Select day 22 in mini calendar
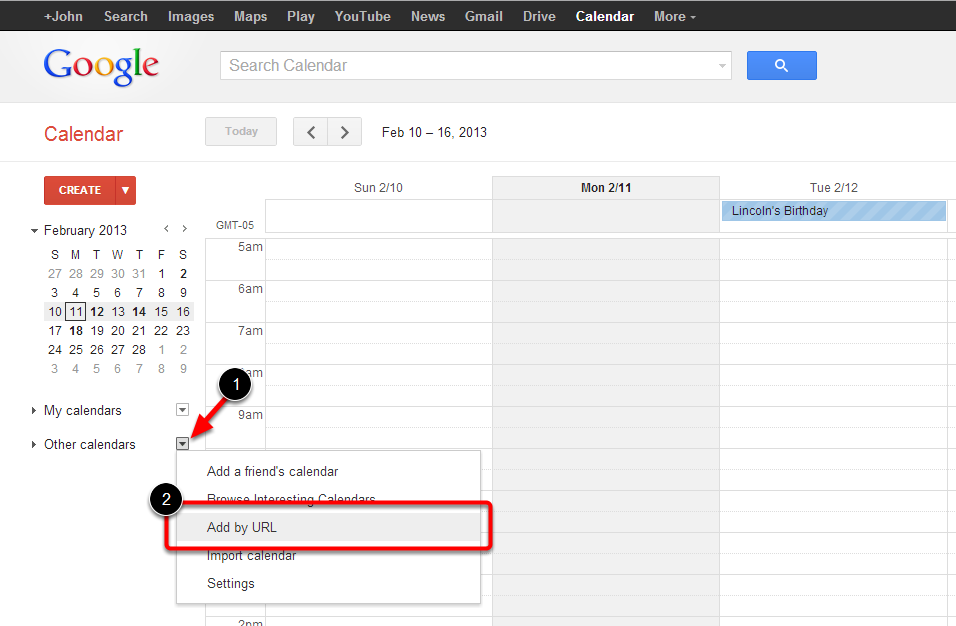 pos(161,330)
